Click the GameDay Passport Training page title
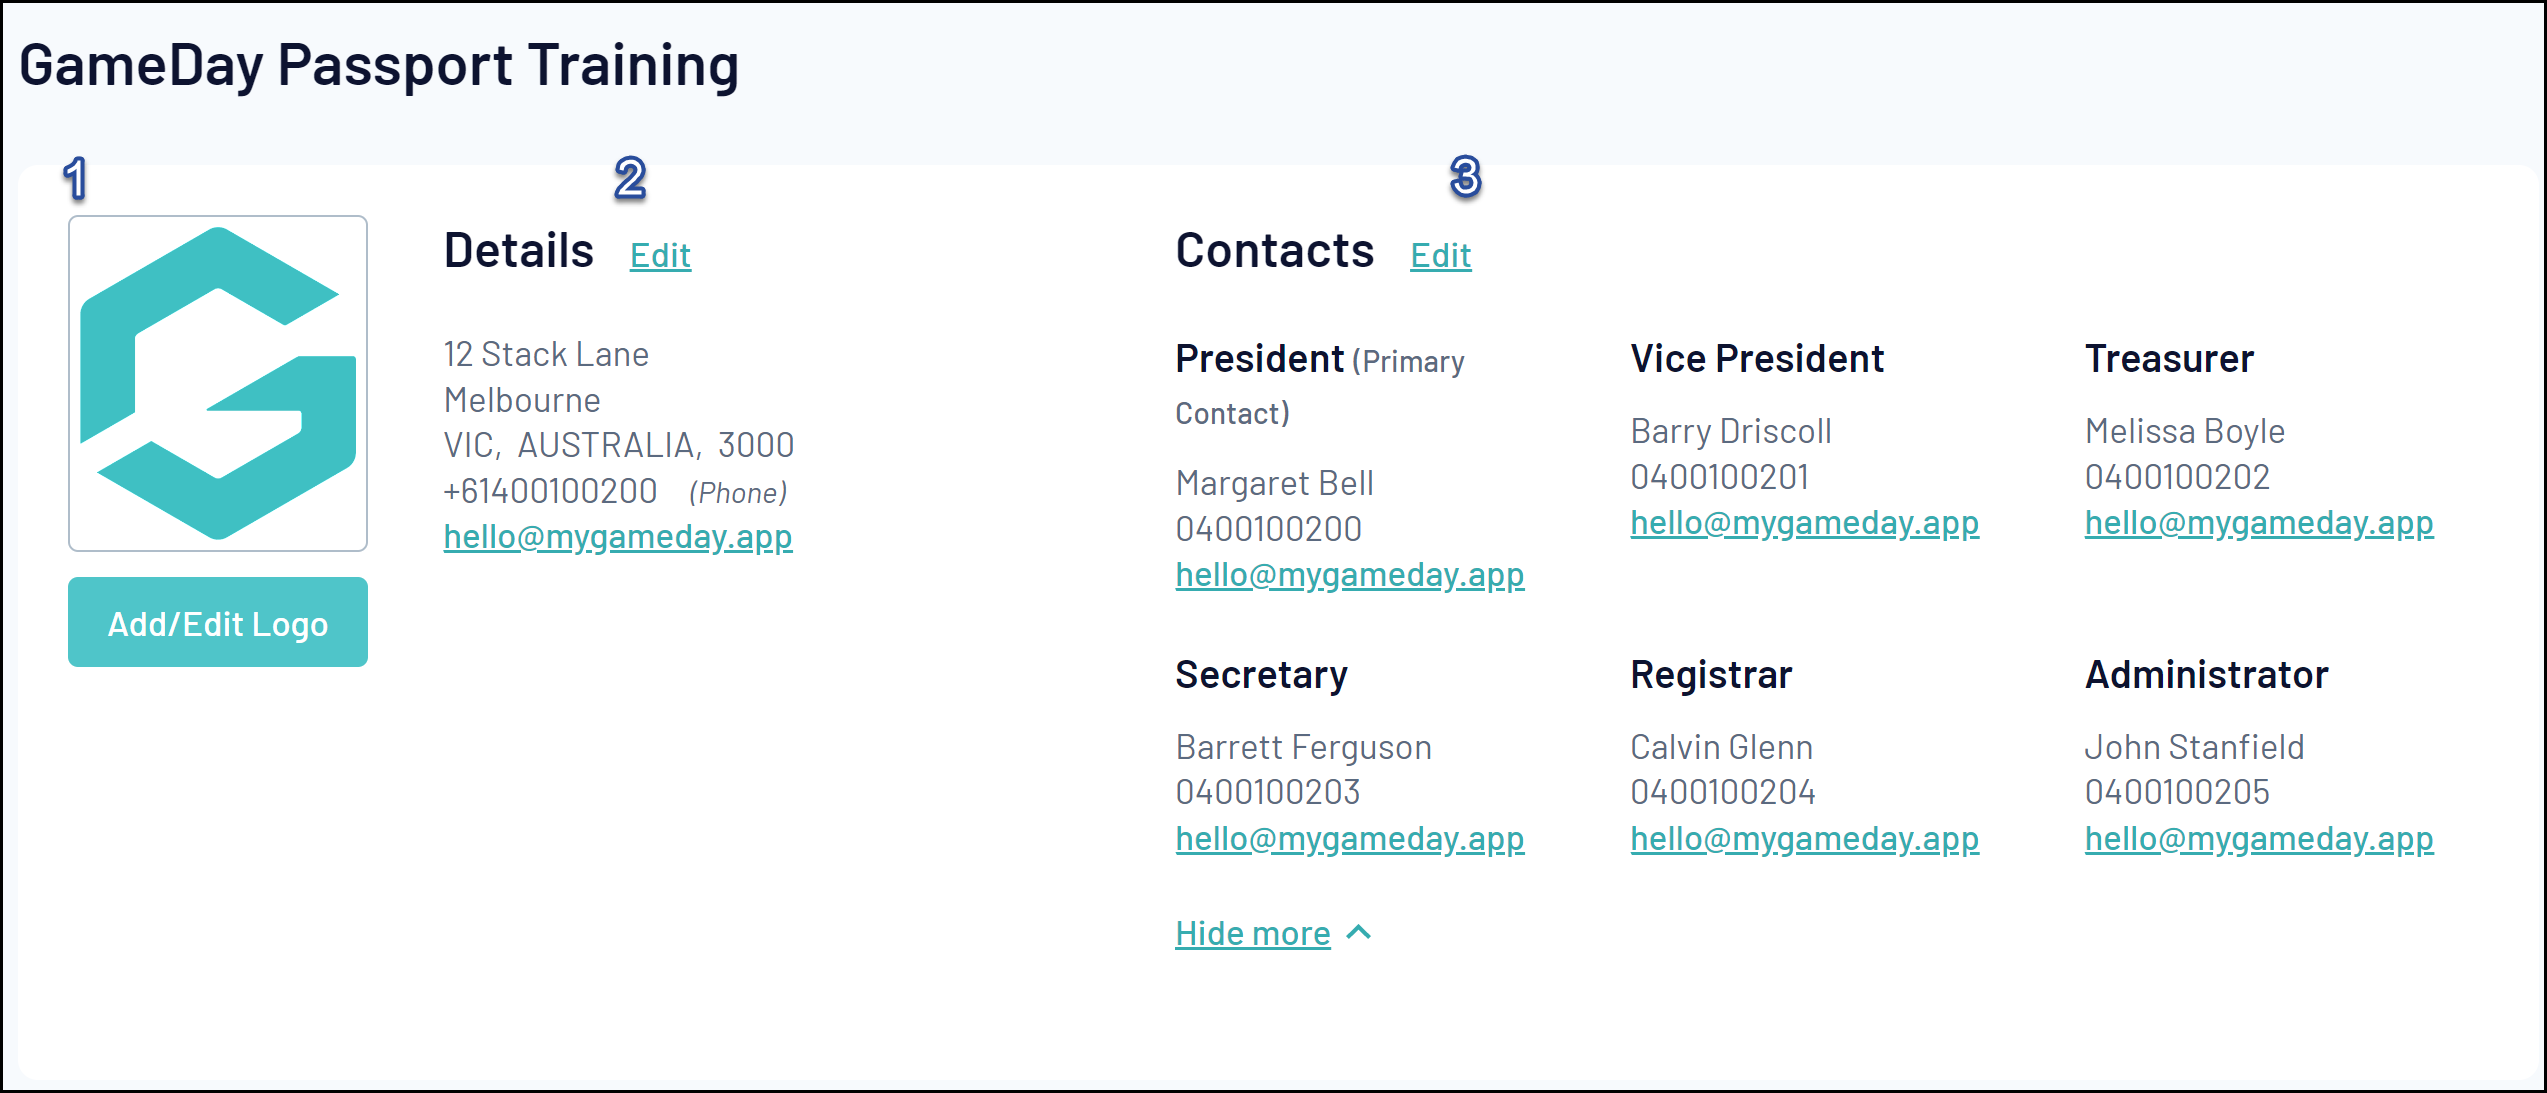Screen dimensions: 2547x1093 point(379,66)
